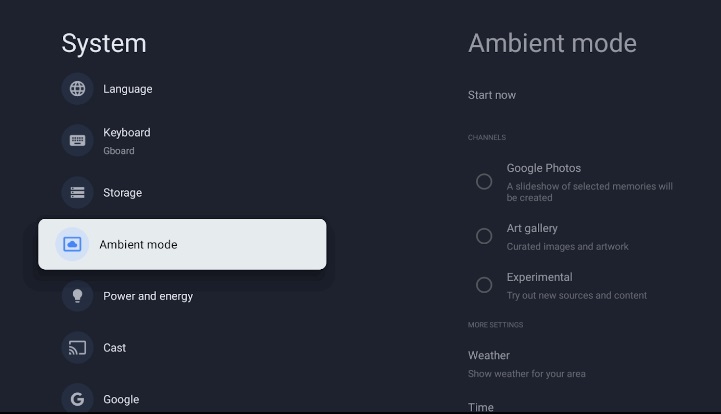Click the highlighted Ambient mode item
The height and width of the screenshot is (414, 721).
pos(182,245)
